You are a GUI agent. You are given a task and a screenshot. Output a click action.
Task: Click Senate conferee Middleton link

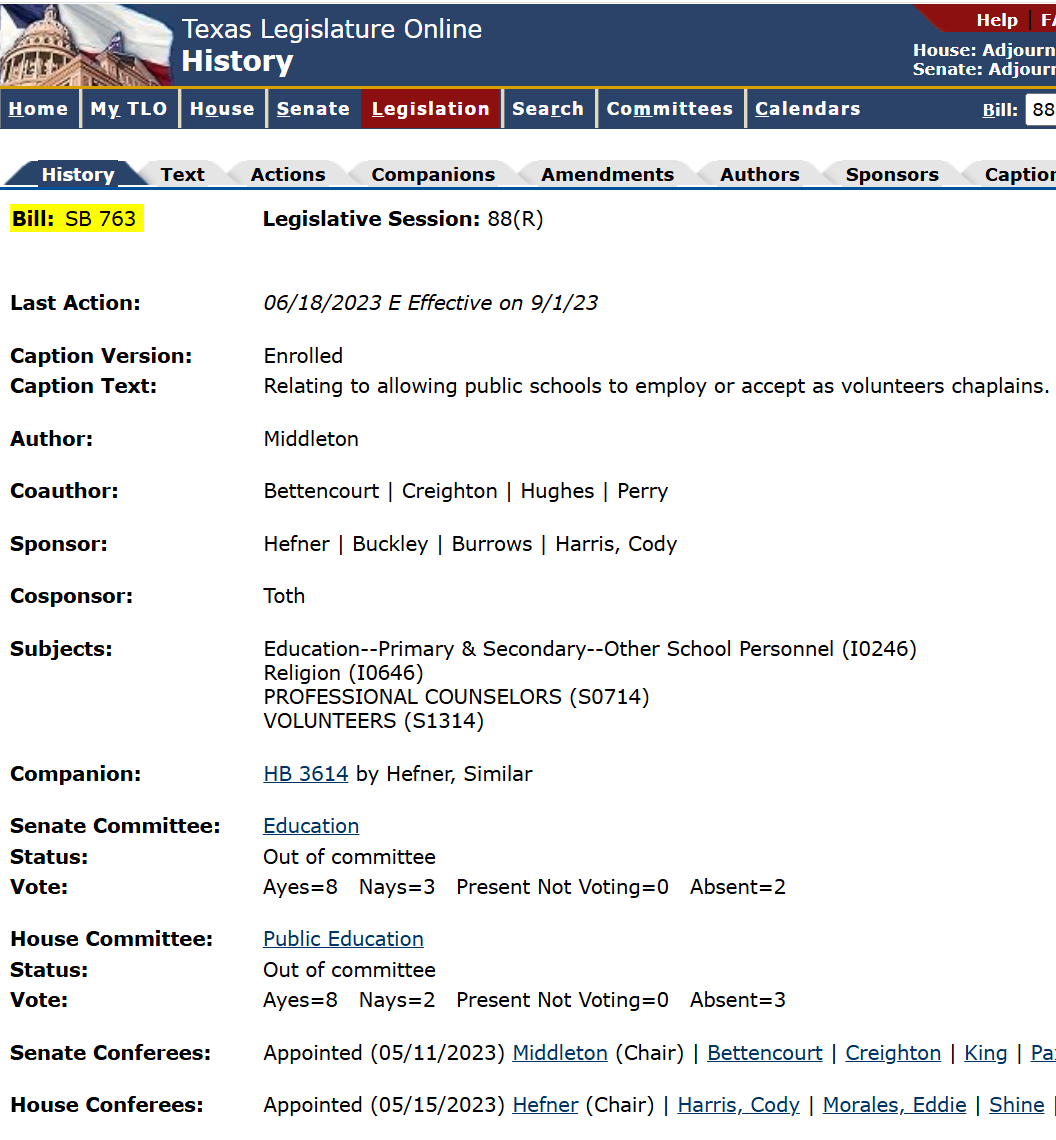point(559,1053)
